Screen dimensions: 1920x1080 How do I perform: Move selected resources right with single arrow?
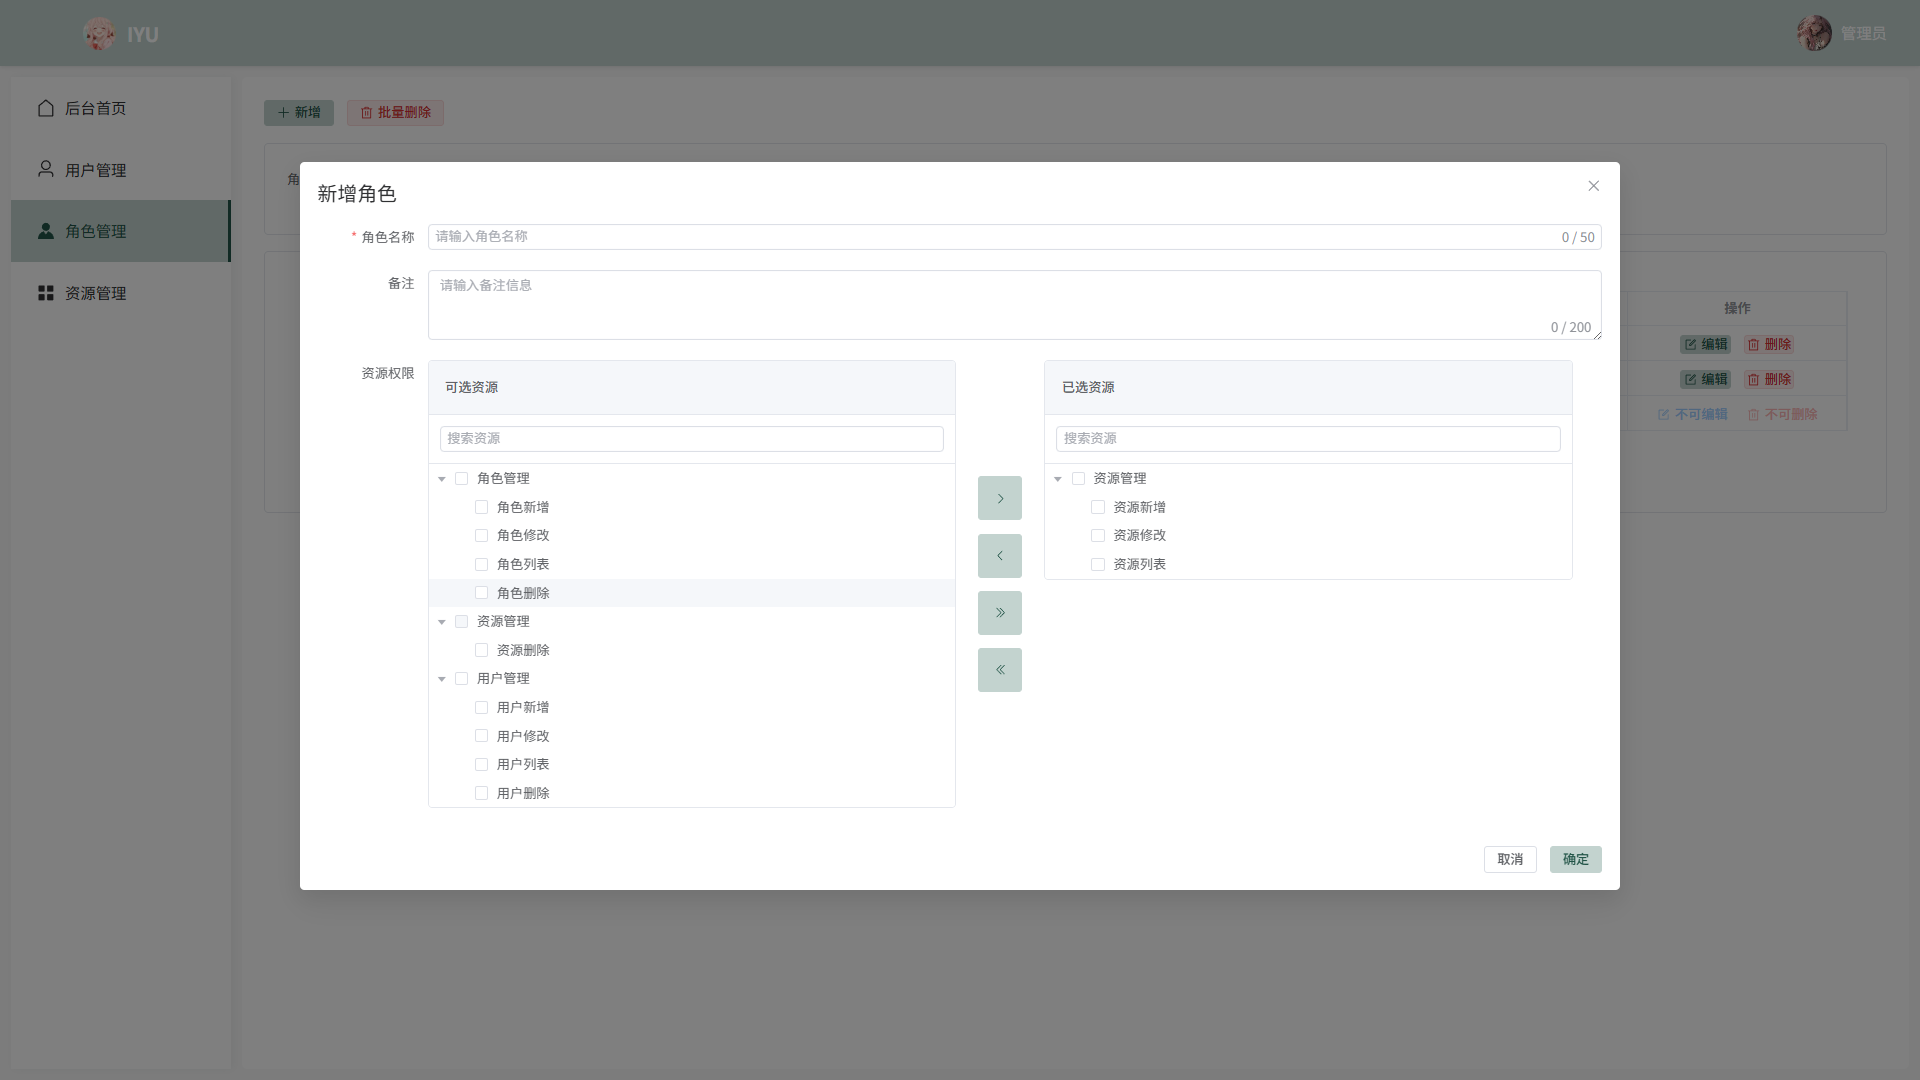tap(999, 498)
